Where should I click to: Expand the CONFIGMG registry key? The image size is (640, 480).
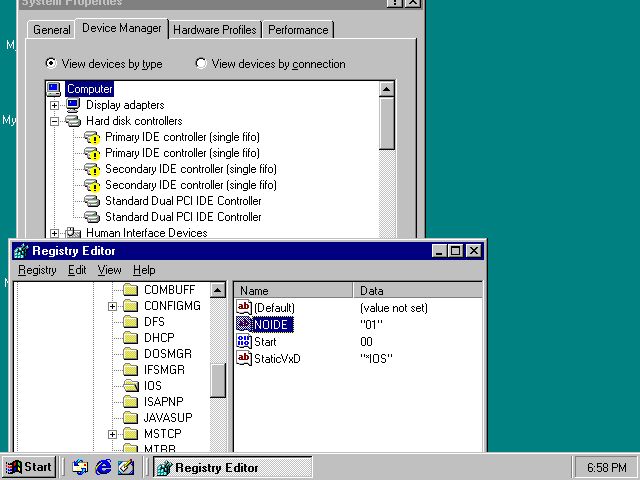(112, 306)
